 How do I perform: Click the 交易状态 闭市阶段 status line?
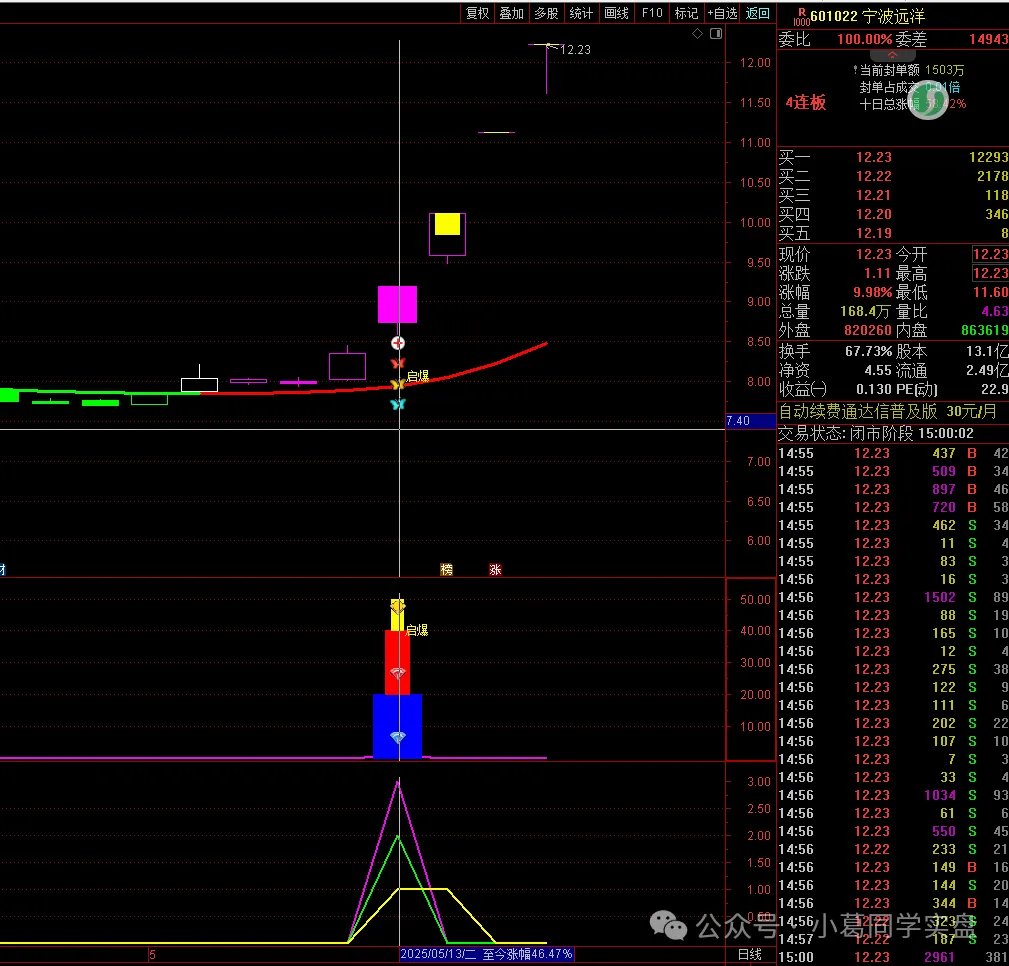[x=876, y=433]
